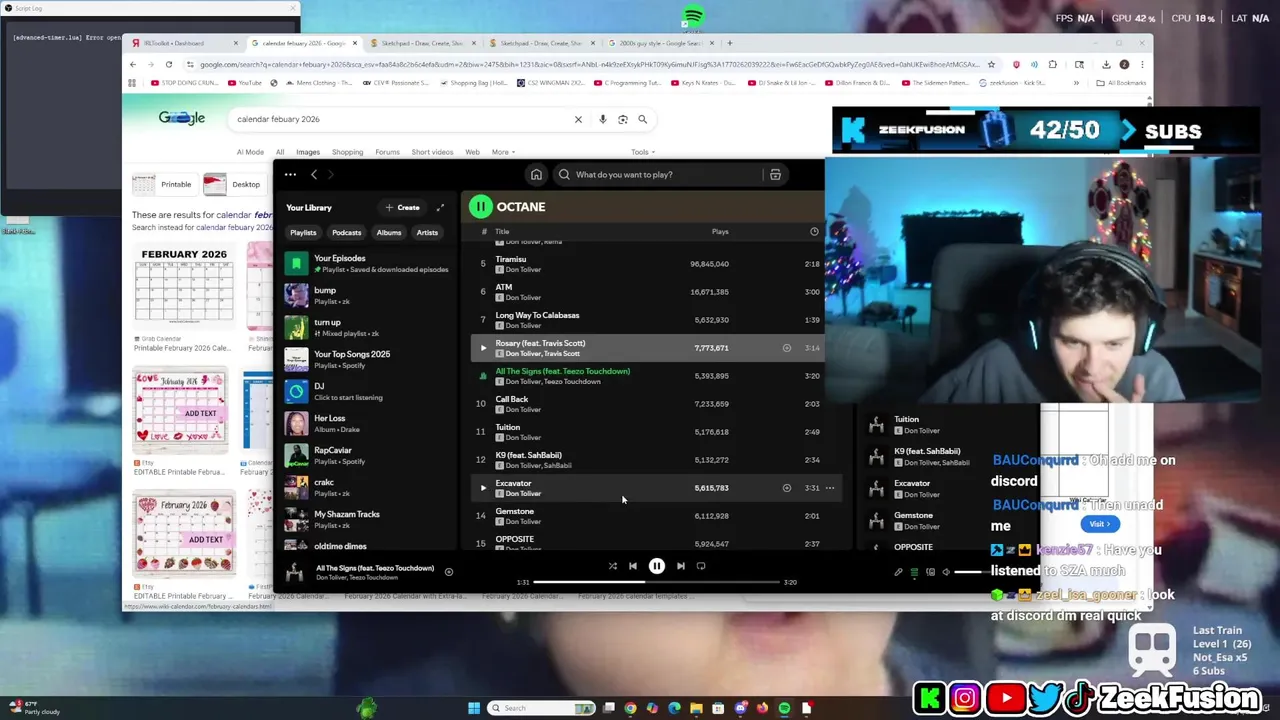1280x720 pixels.
Task: Filter library by Albums
Action: coord(389,233)
